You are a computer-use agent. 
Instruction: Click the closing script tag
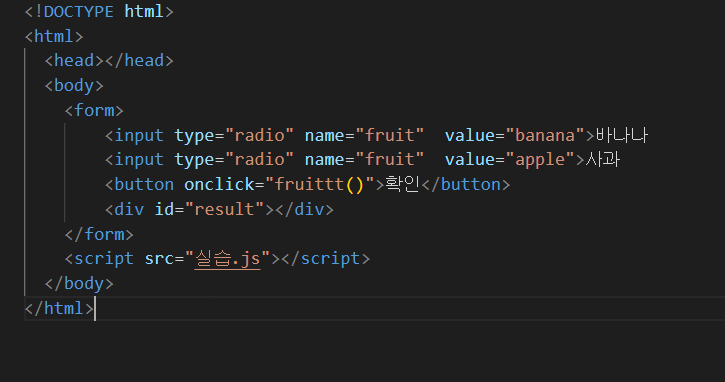pos(326,259)
